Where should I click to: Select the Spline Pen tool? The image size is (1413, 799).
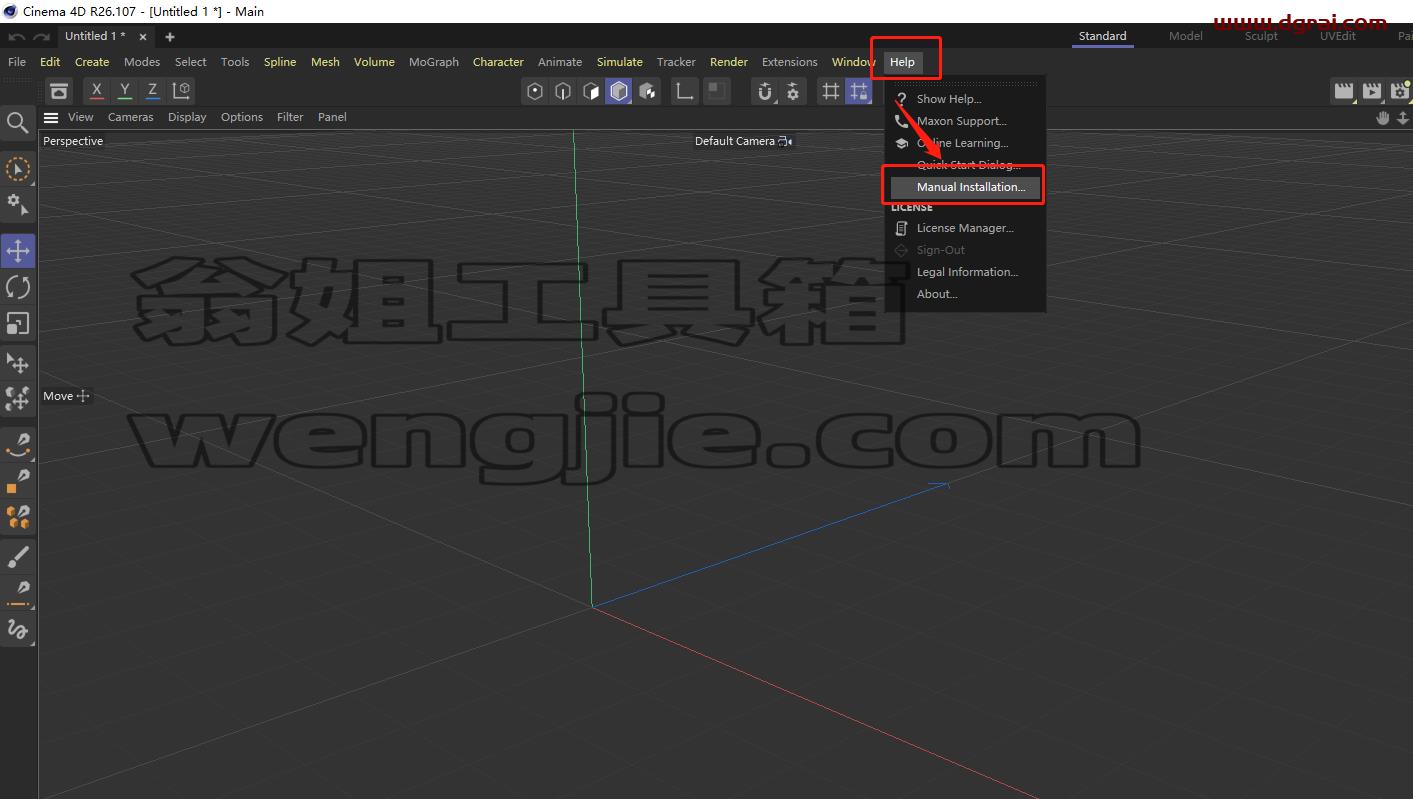18,443
